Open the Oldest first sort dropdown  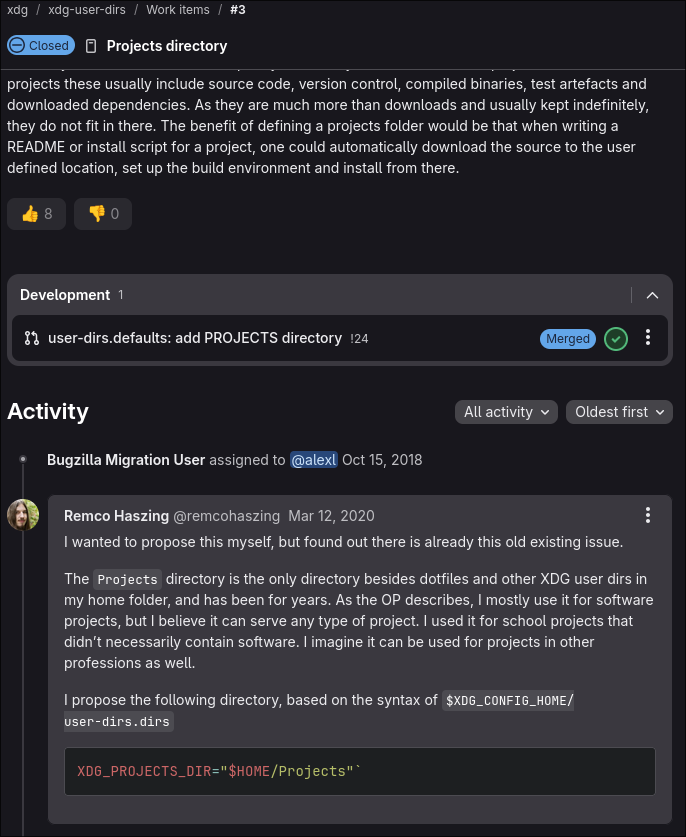pyautogui.click(x=619, y=412)
